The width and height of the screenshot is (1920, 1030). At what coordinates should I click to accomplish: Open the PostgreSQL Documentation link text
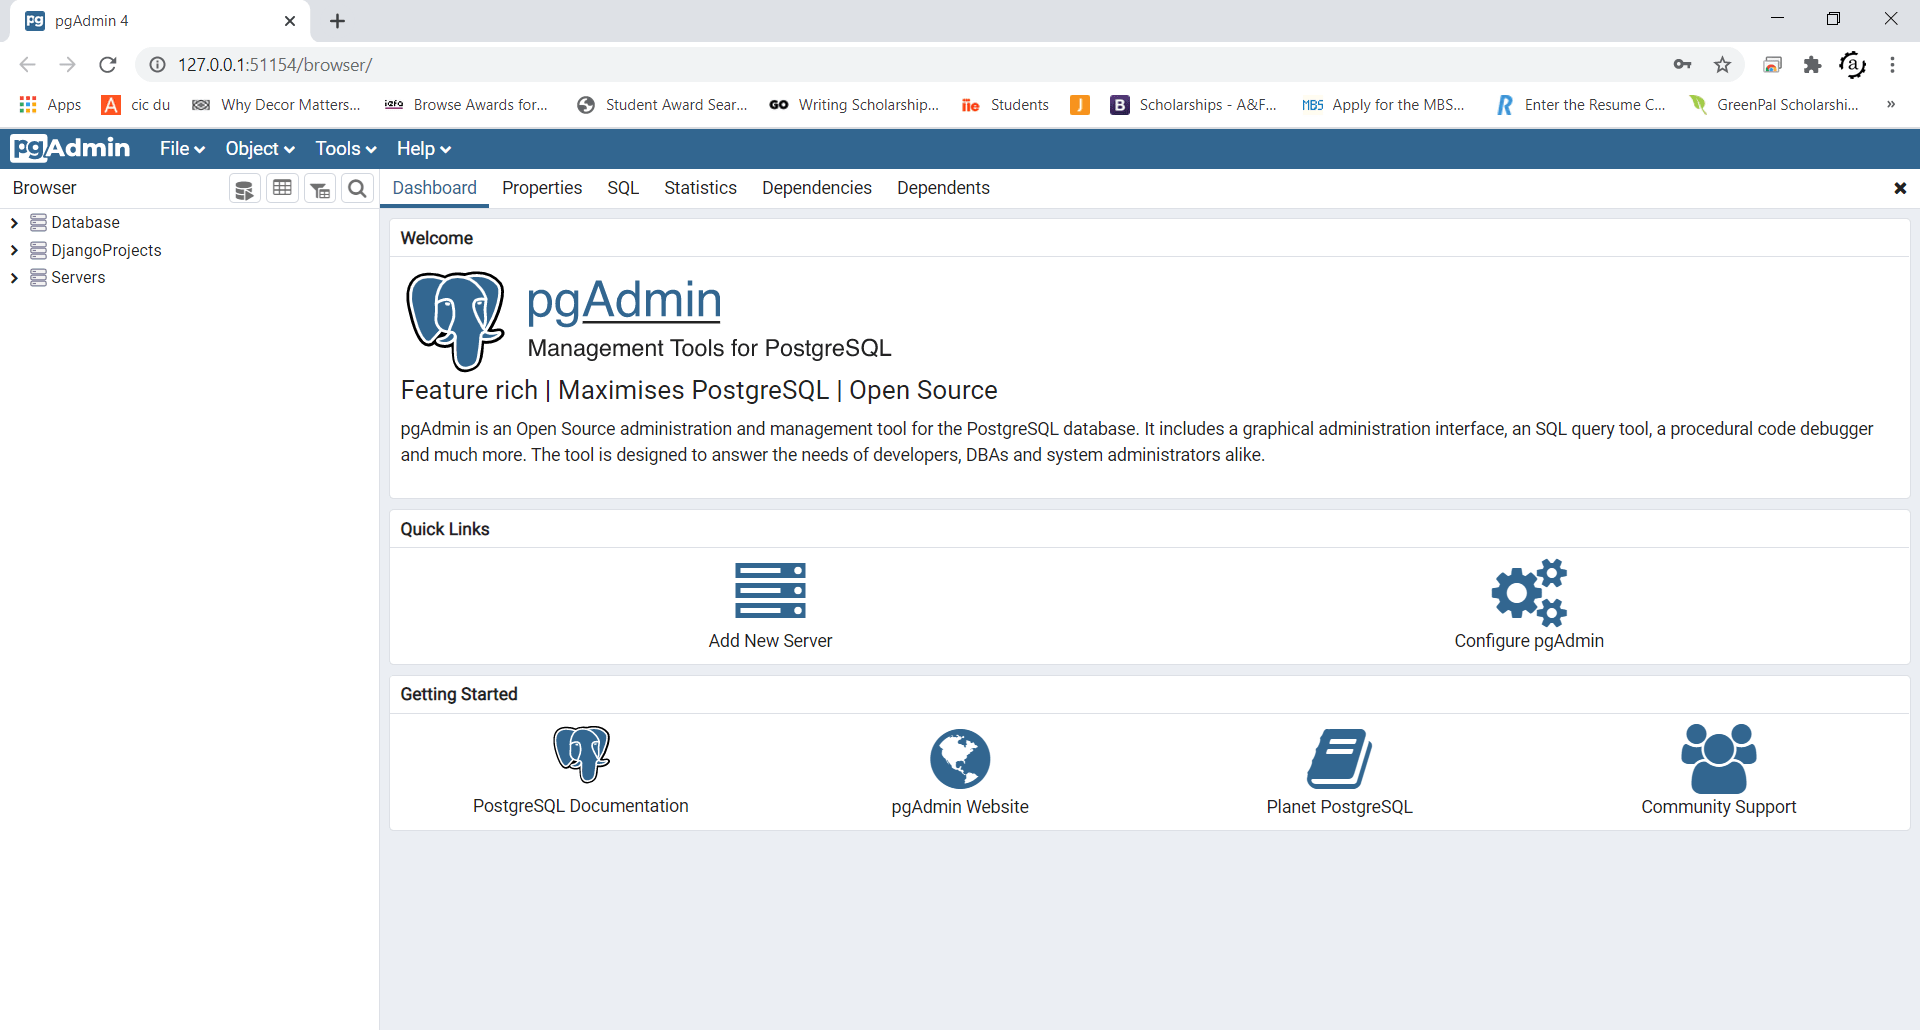(x=581, y=806)
